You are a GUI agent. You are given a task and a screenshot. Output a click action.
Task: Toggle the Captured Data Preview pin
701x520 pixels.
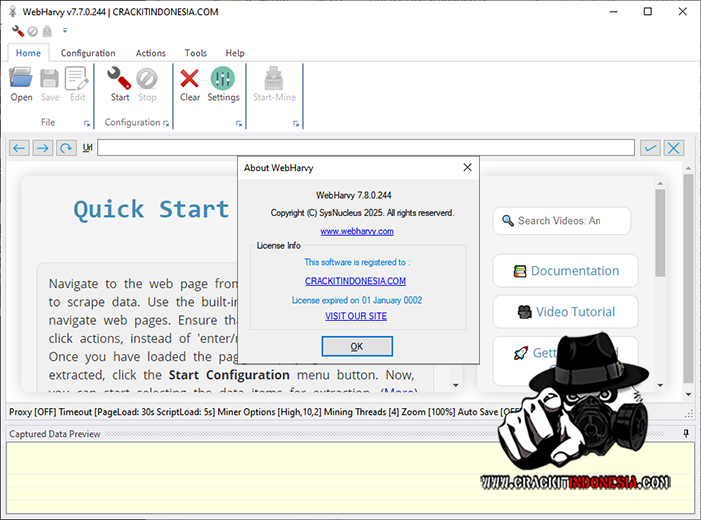686,433
